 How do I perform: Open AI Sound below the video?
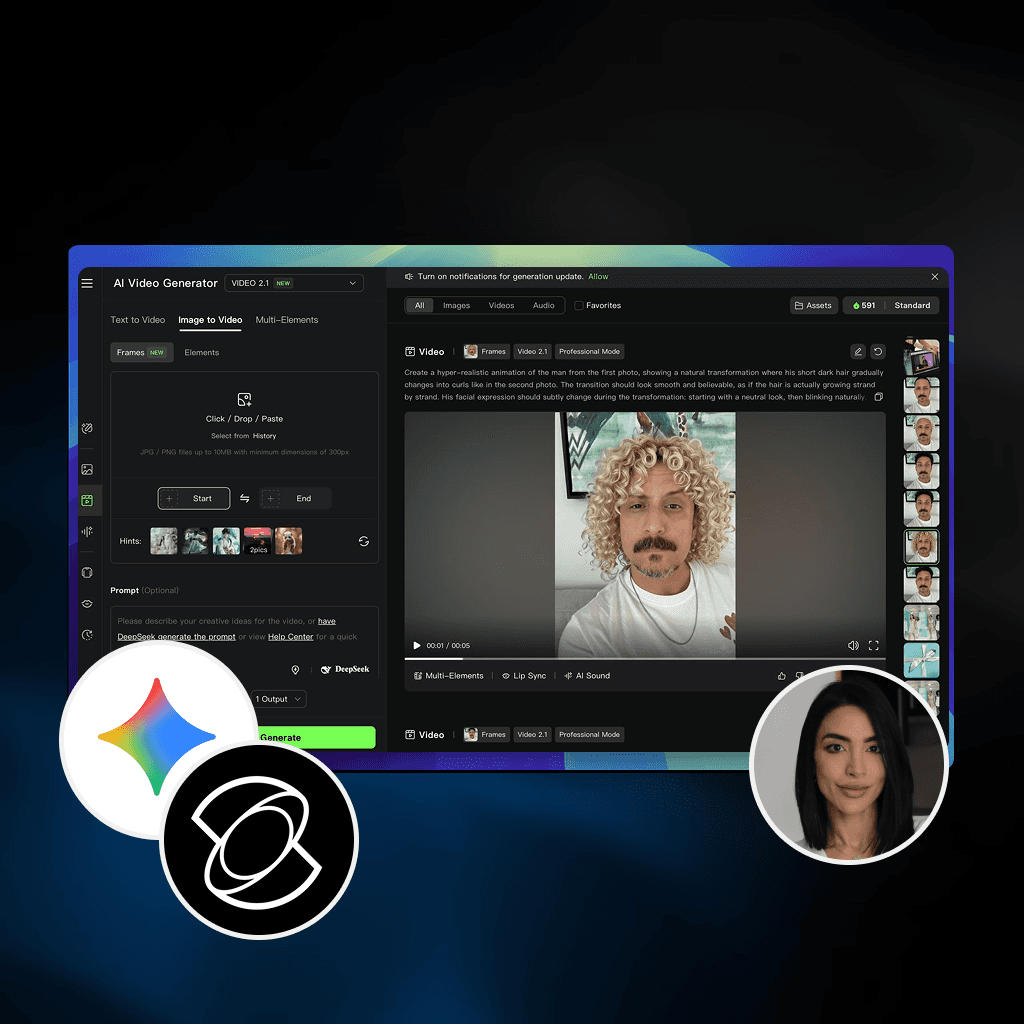coord(586,676)
